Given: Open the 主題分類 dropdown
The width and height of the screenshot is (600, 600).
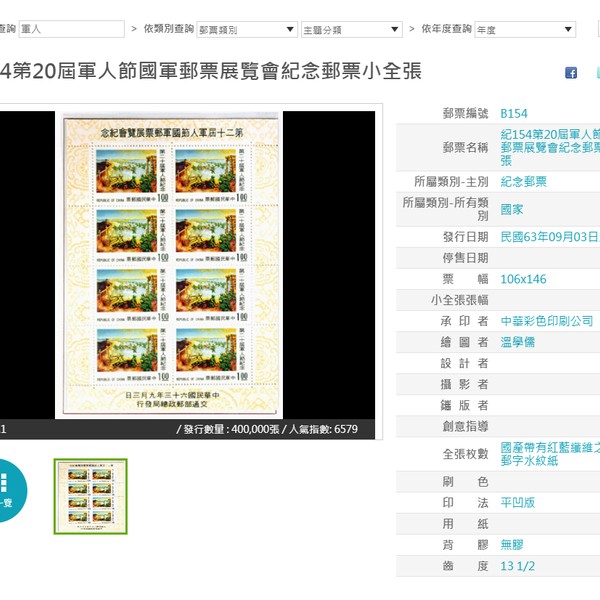Looking at the screenshot, I should coord(352,29).
